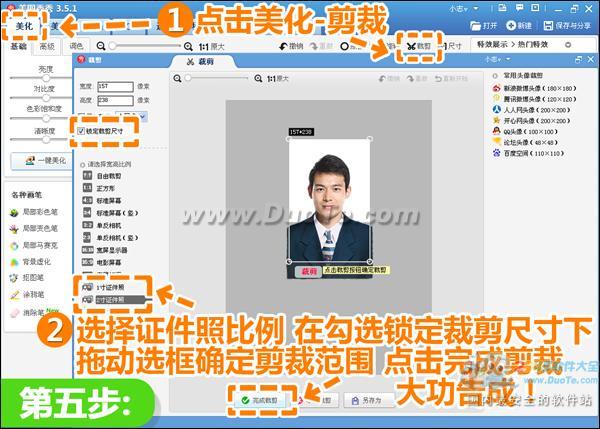Select the 自由裁剪 free crop ratio icon
The height and width of the screenshot is (429, 600).
[x=87, y=176]
